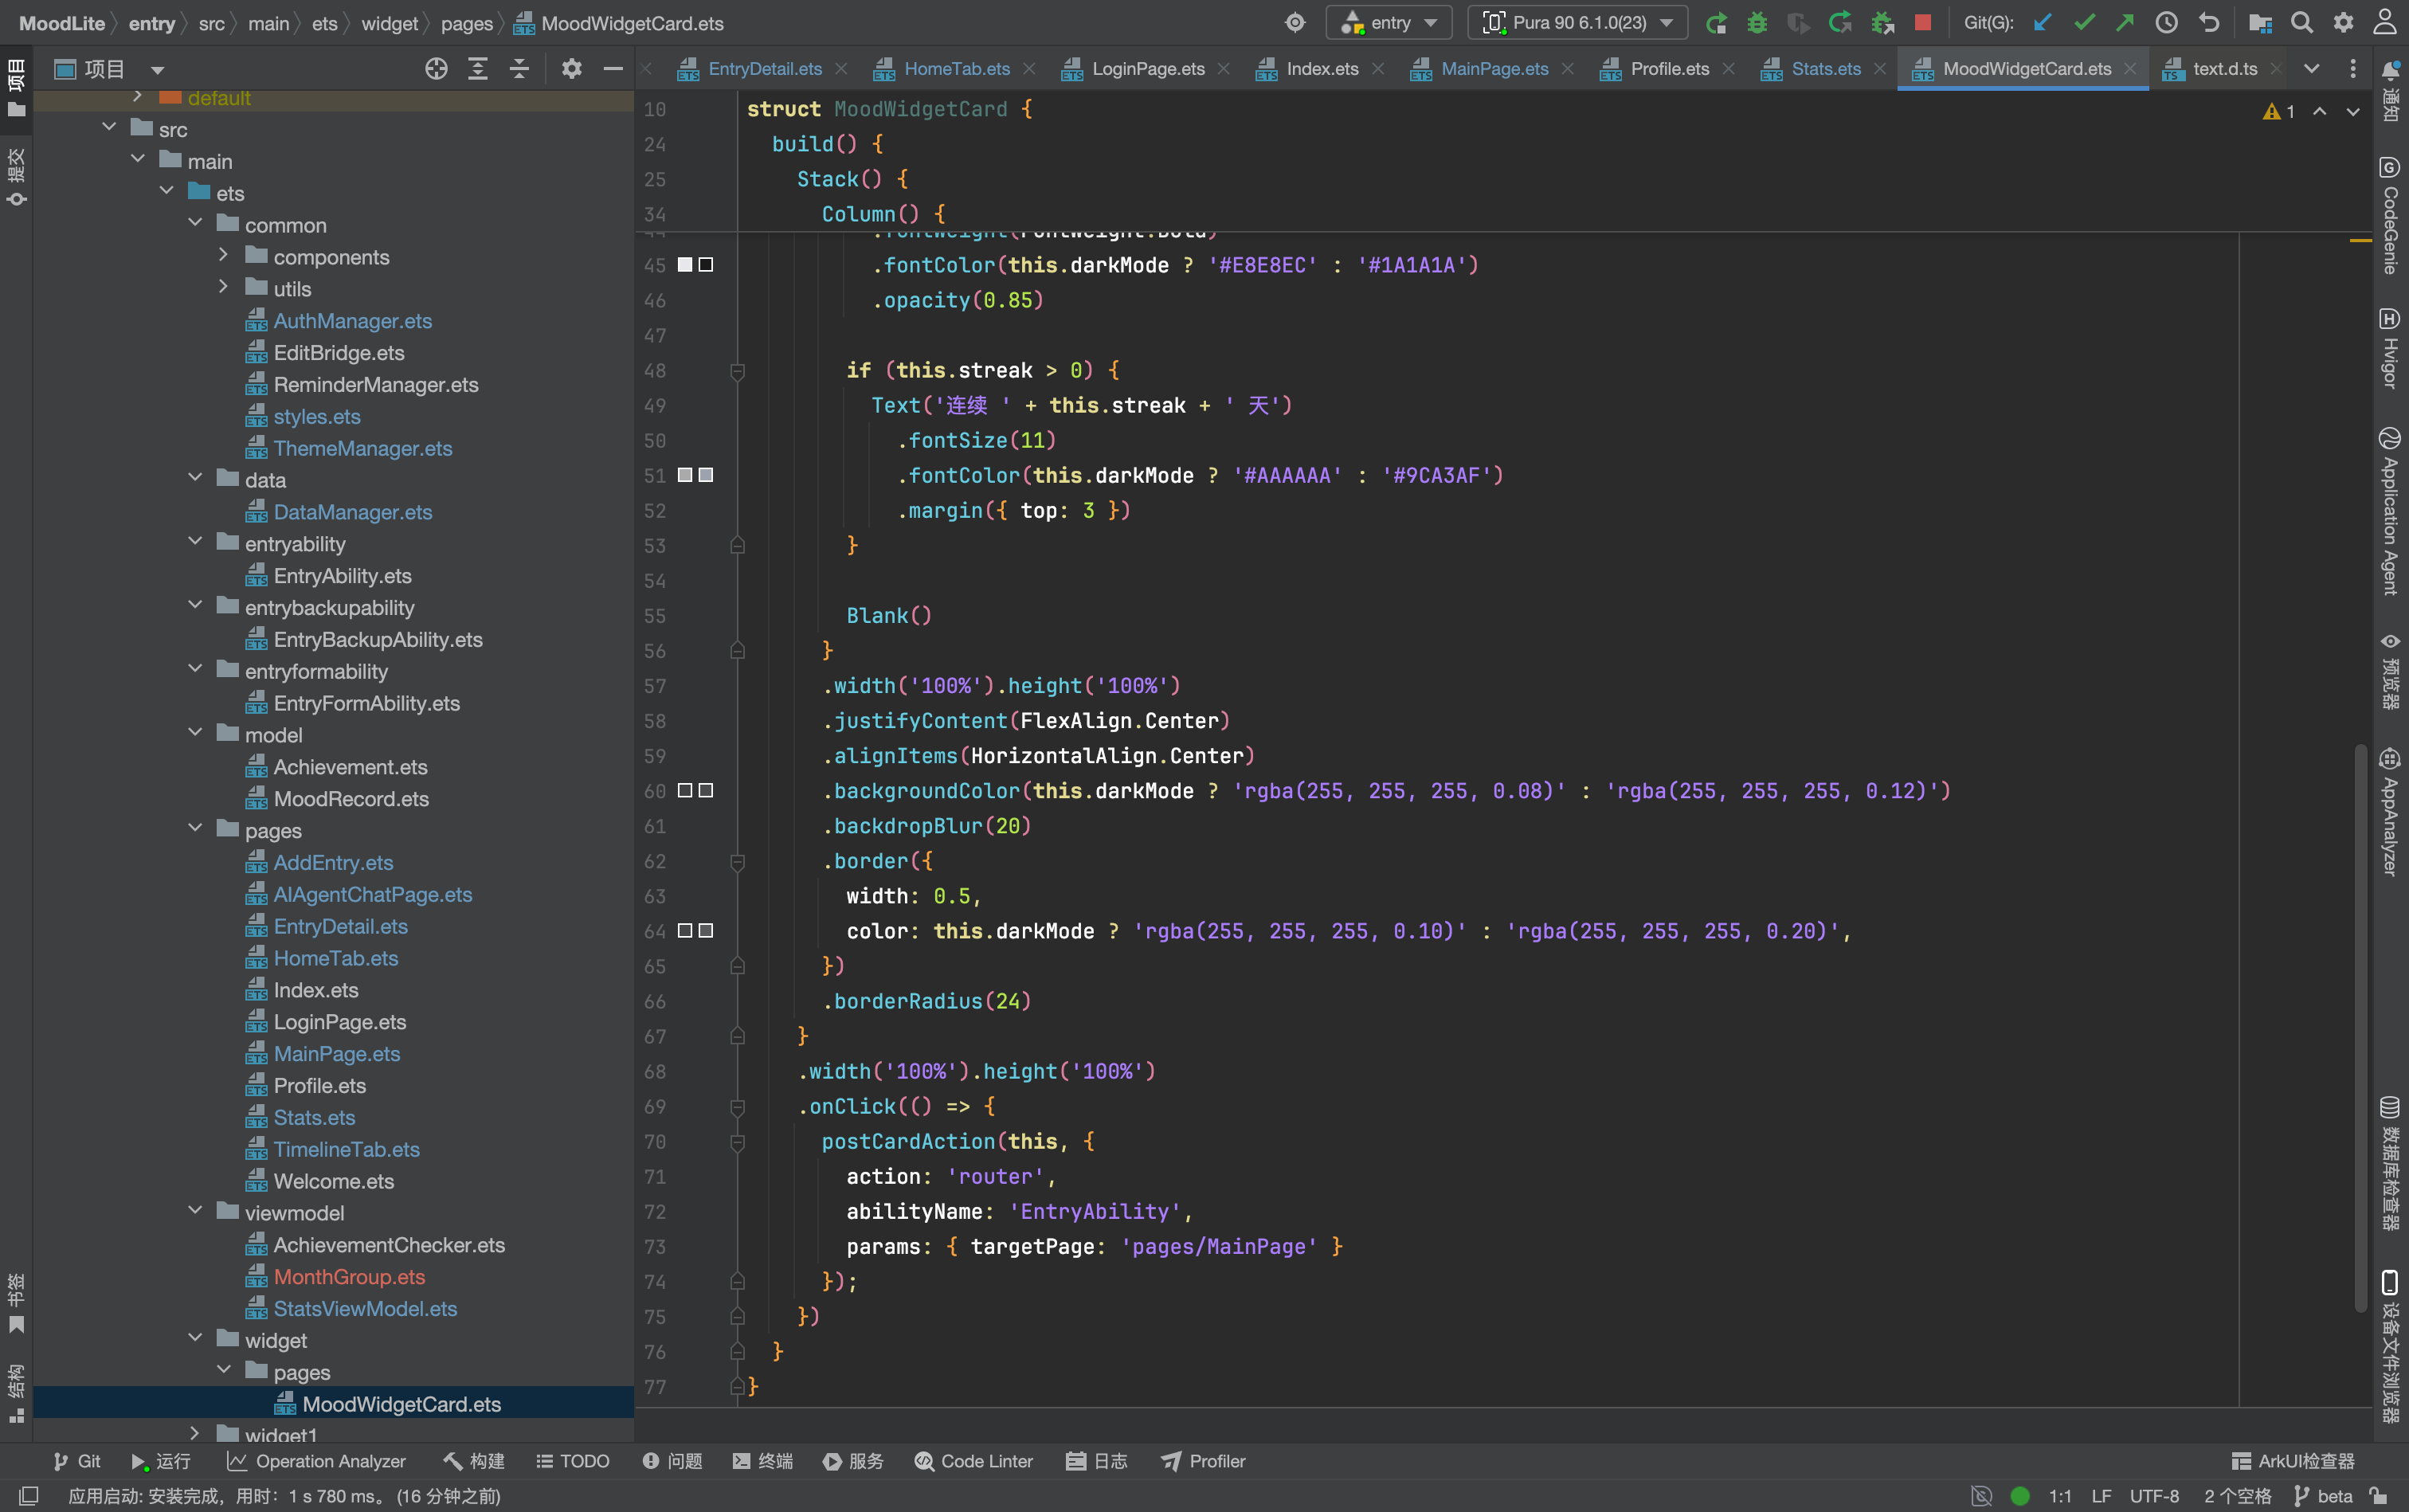
Task: Click the locate file target icon in project panel
Action: (x=436, y=68)
